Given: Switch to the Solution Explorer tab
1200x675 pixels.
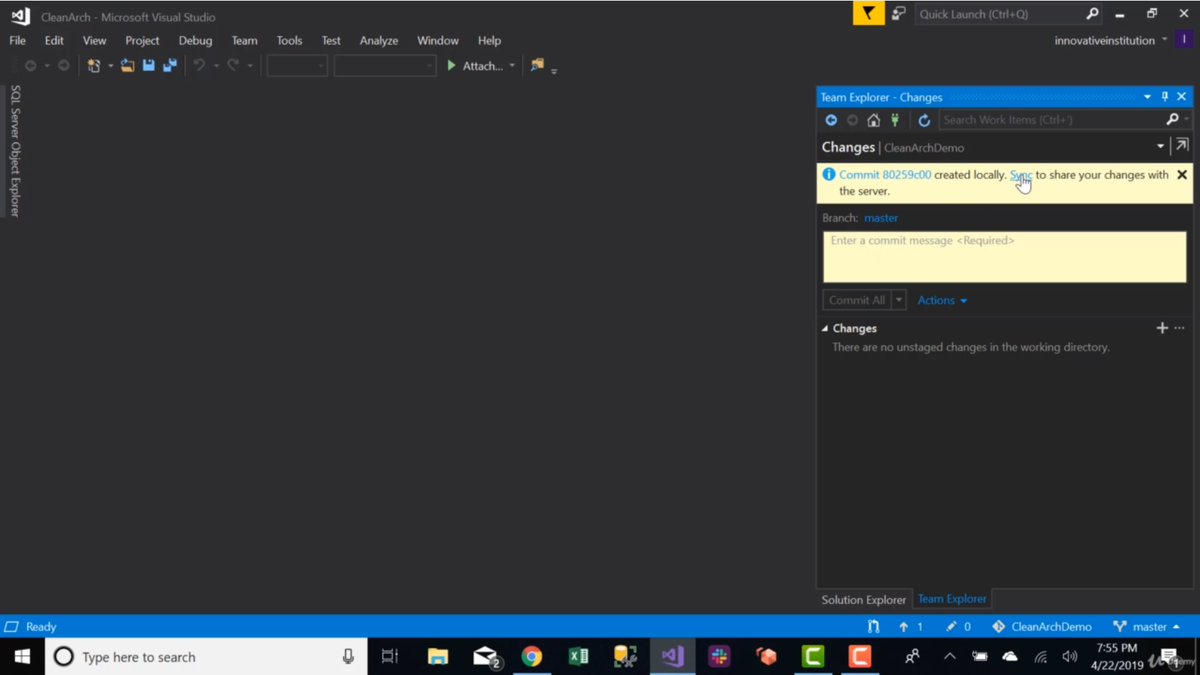Looking at the screenshot, I should [864, 600].
